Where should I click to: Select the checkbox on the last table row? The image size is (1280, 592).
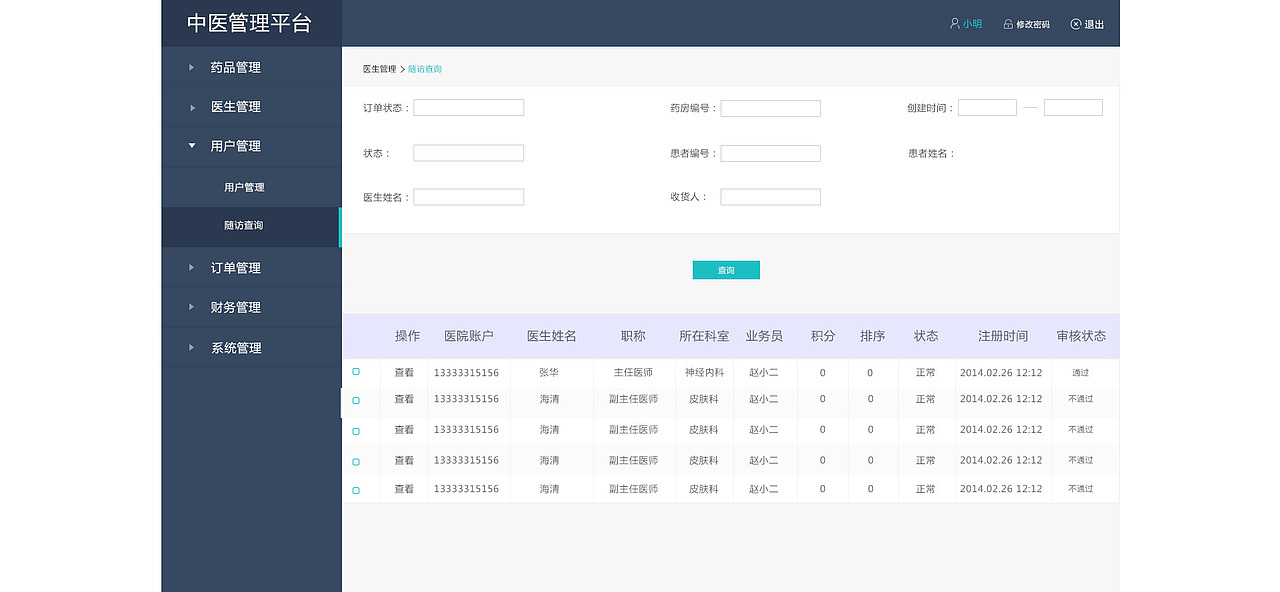355,491
